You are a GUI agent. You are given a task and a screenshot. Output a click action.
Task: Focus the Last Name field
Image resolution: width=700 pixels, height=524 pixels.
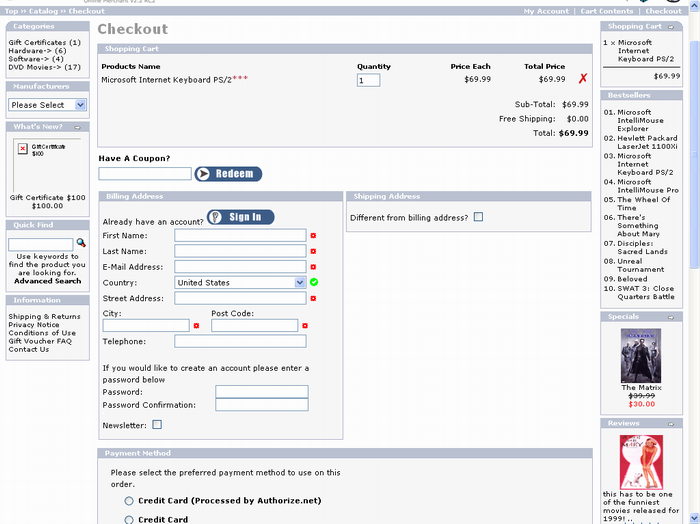(x=240, y=251)
